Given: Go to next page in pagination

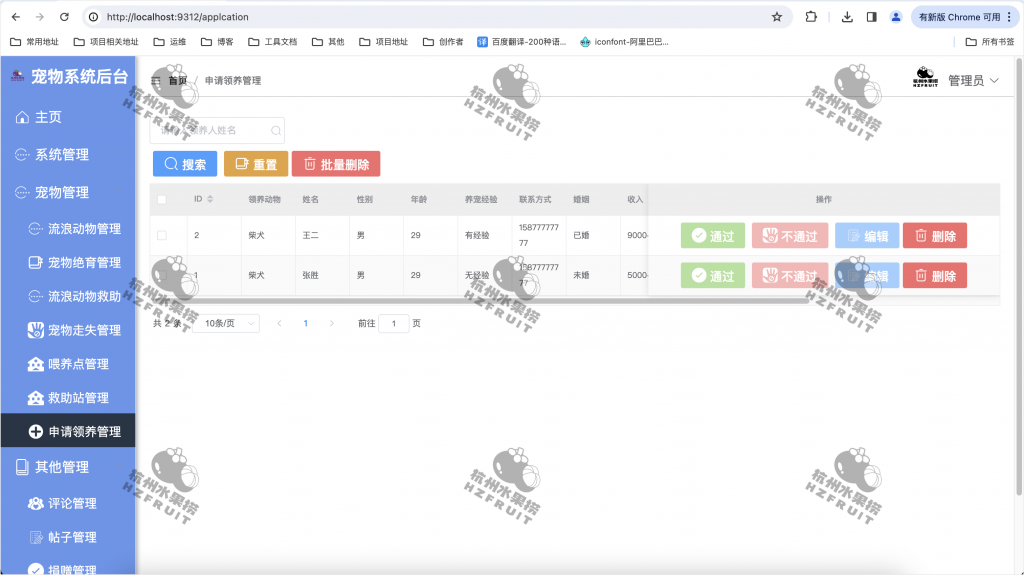Looking at the screenshot, I should point(332,323).
